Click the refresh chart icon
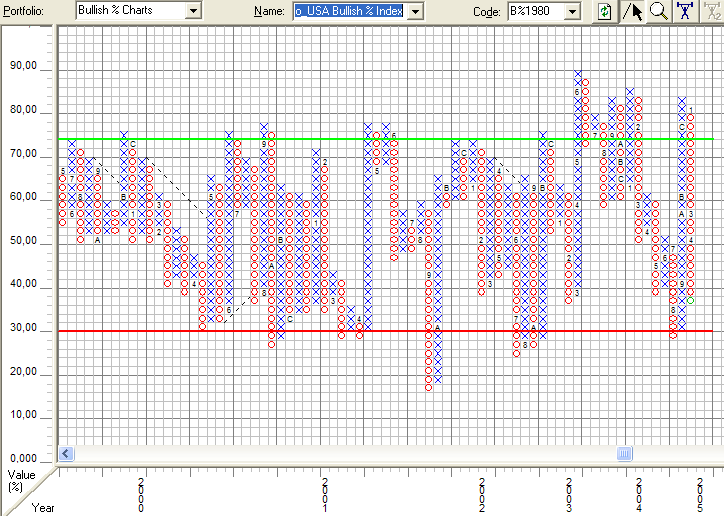724x516 pixels. point(605,11)
